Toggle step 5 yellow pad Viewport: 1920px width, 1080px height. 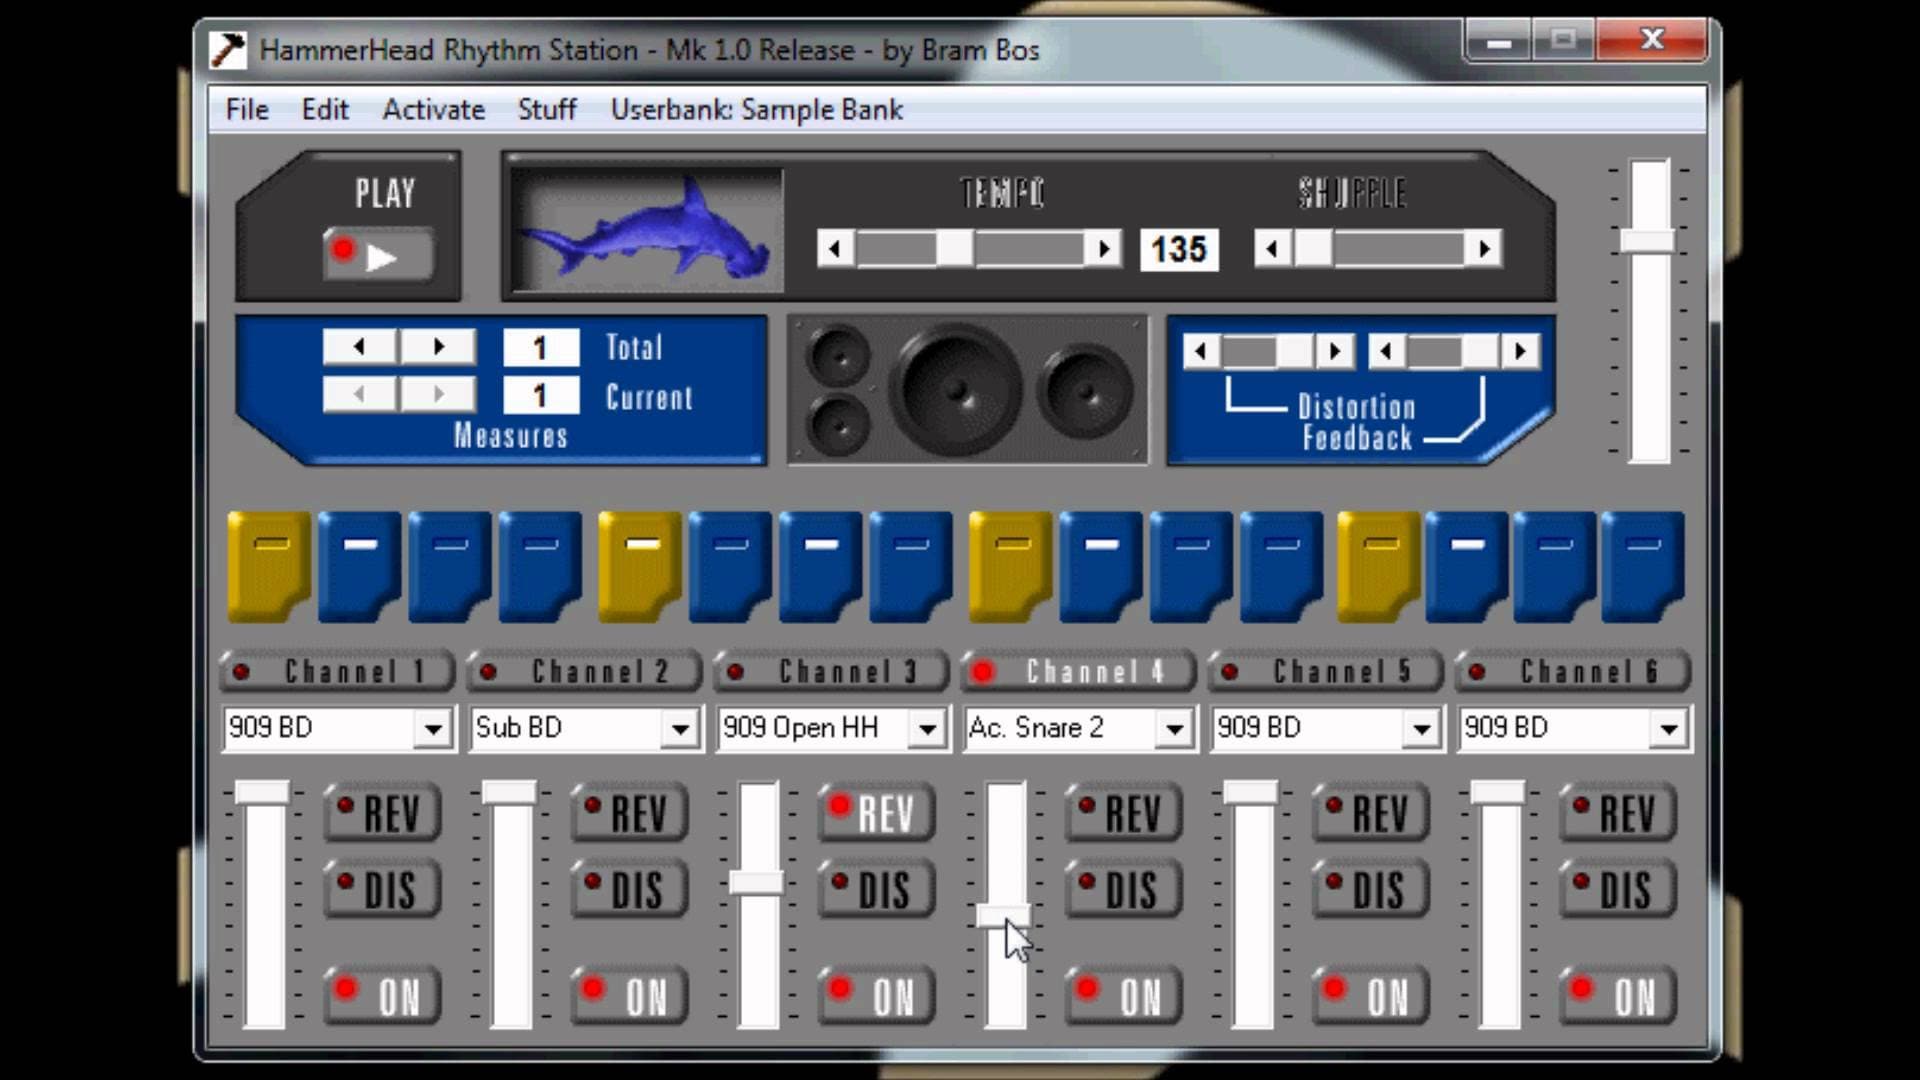[640, 566]
